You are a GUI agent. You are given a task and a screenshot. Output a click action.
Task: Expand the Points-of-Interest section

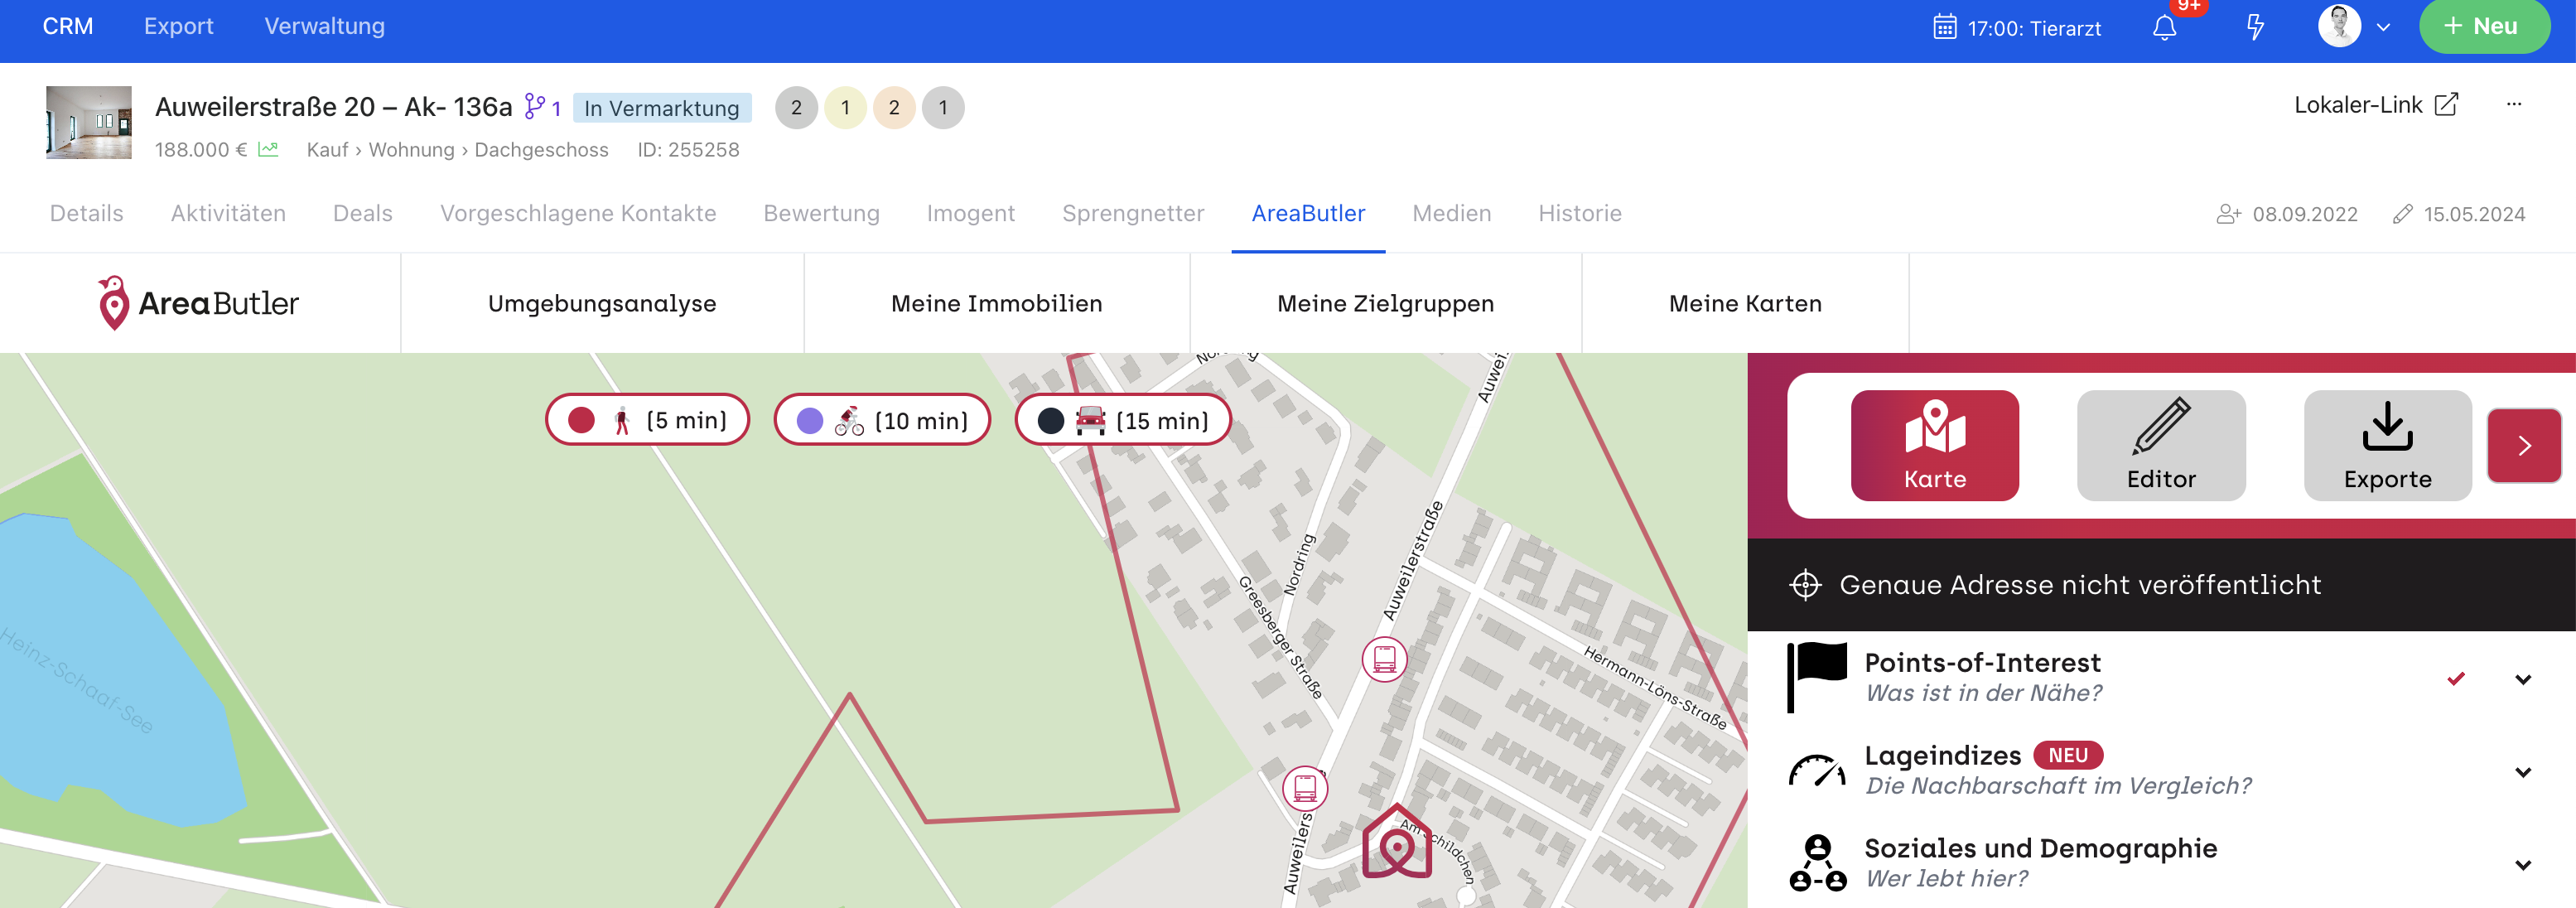2522,679
